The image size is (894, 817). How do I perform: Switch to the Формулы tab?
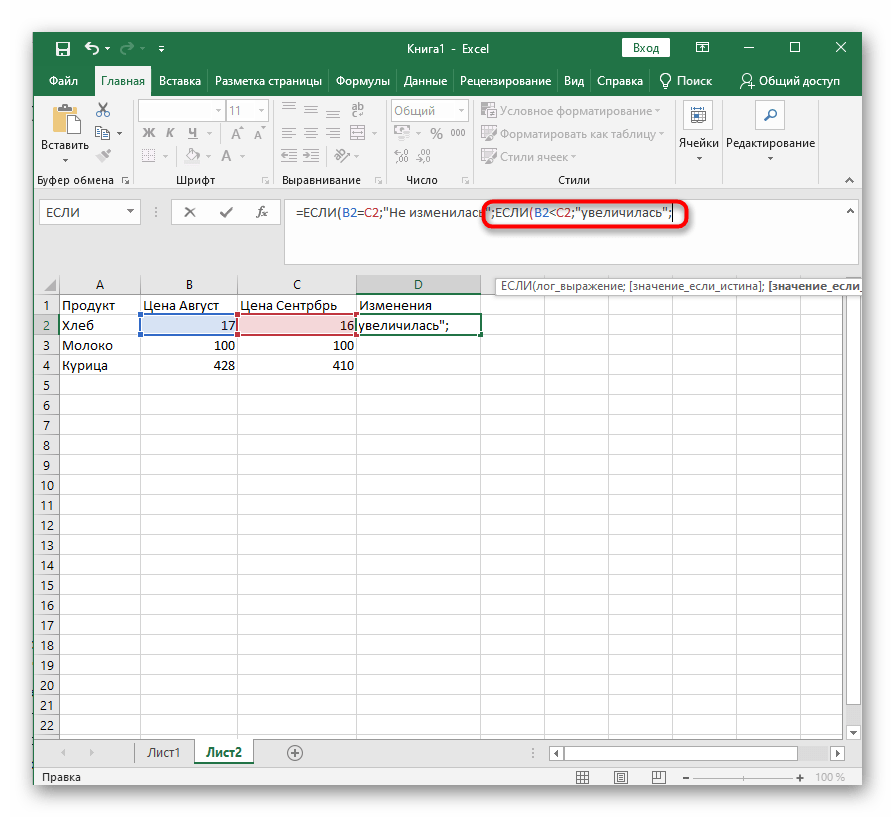point(363,81)
